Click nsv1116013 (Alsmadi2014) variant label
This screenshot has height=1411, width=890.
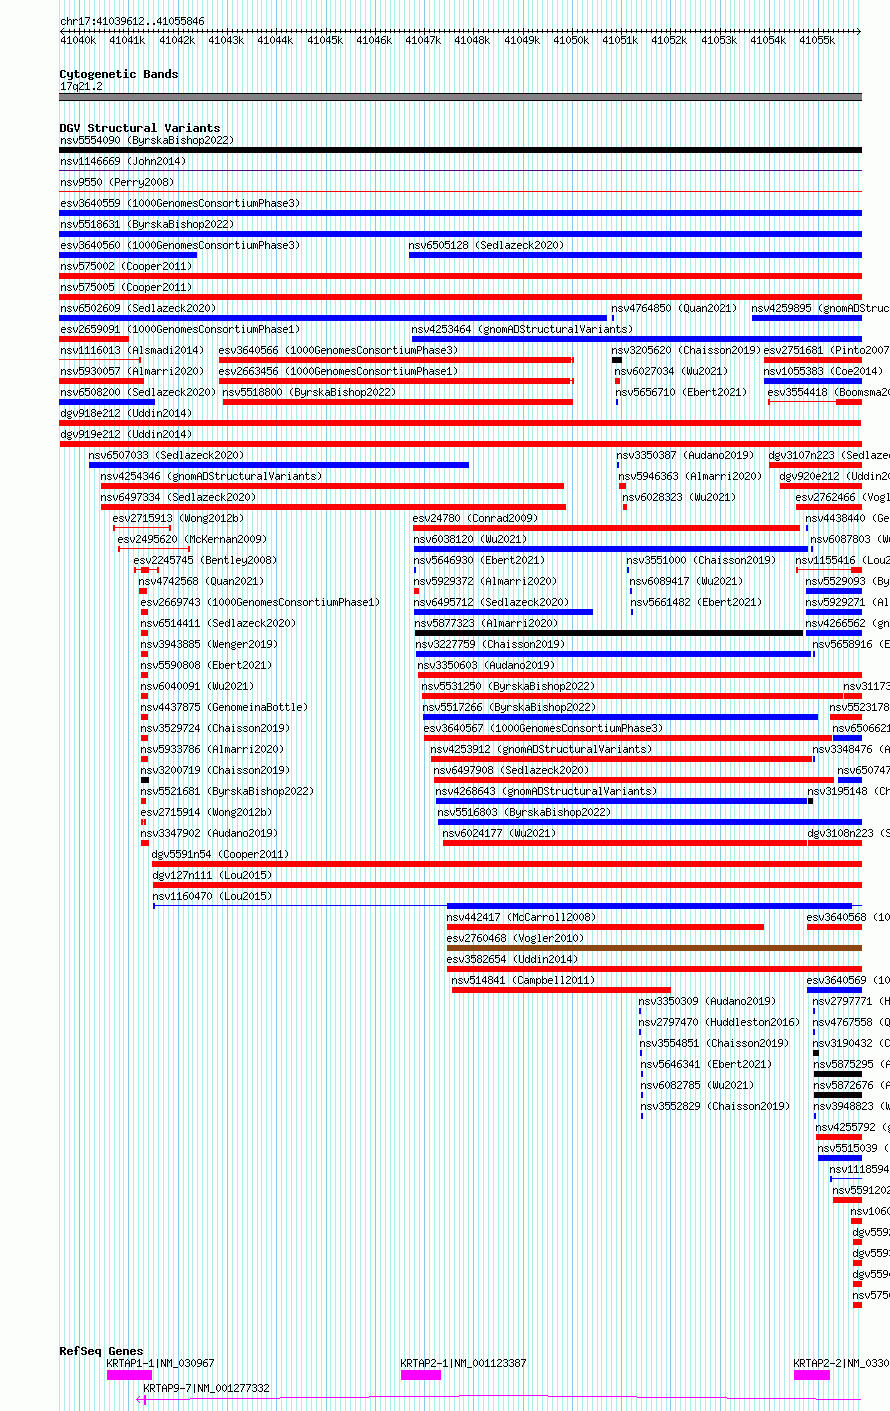point(132,350)
